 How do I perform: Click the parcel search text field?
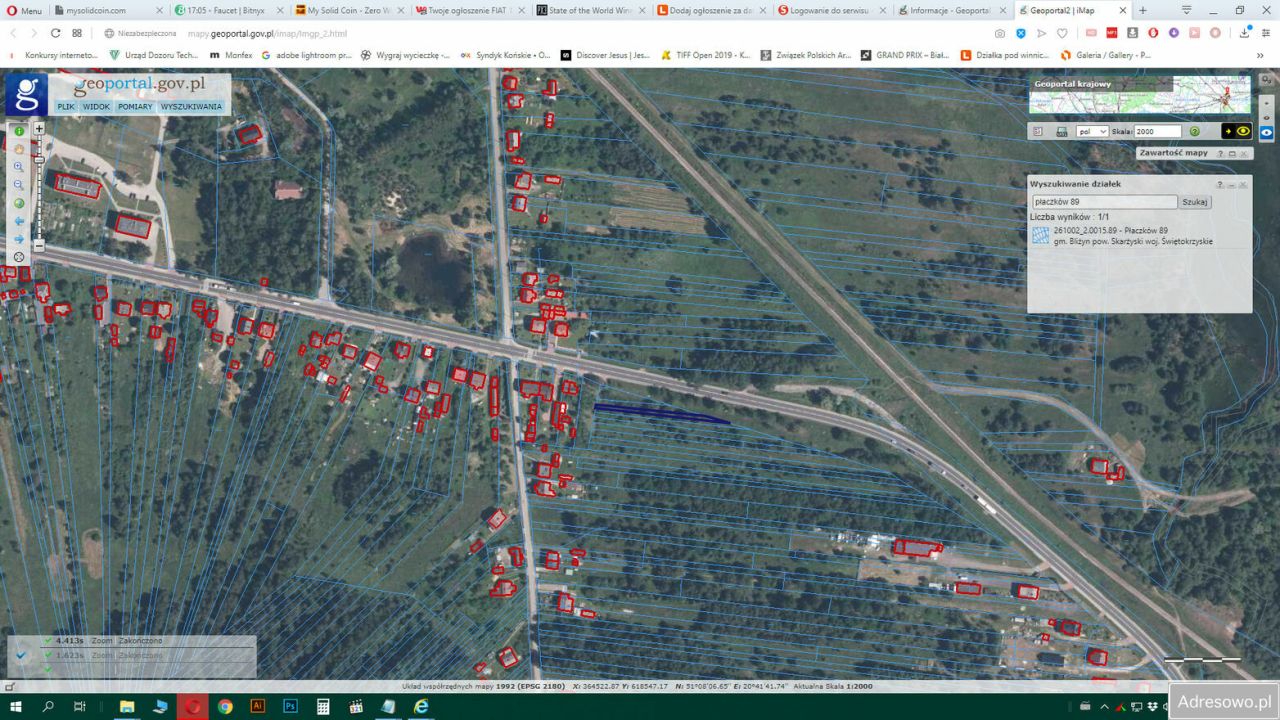click(x=1104, y=202)
